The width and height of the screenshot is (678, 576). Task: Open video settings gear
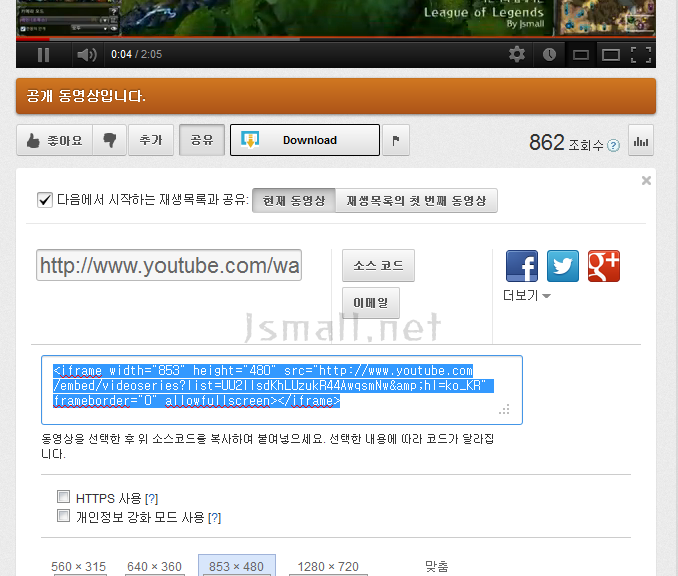pos(517,54)
